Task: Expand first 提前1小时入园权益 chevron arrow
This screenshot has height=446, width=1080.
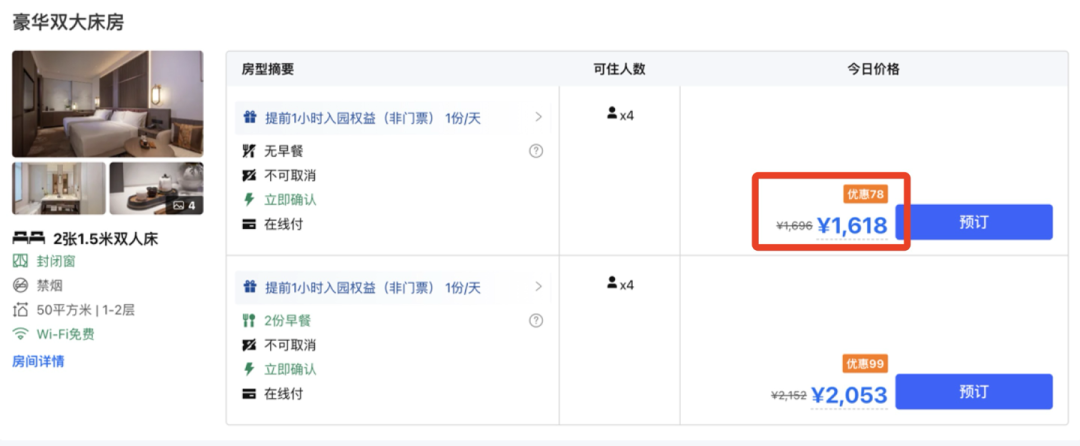Action: 538,117
